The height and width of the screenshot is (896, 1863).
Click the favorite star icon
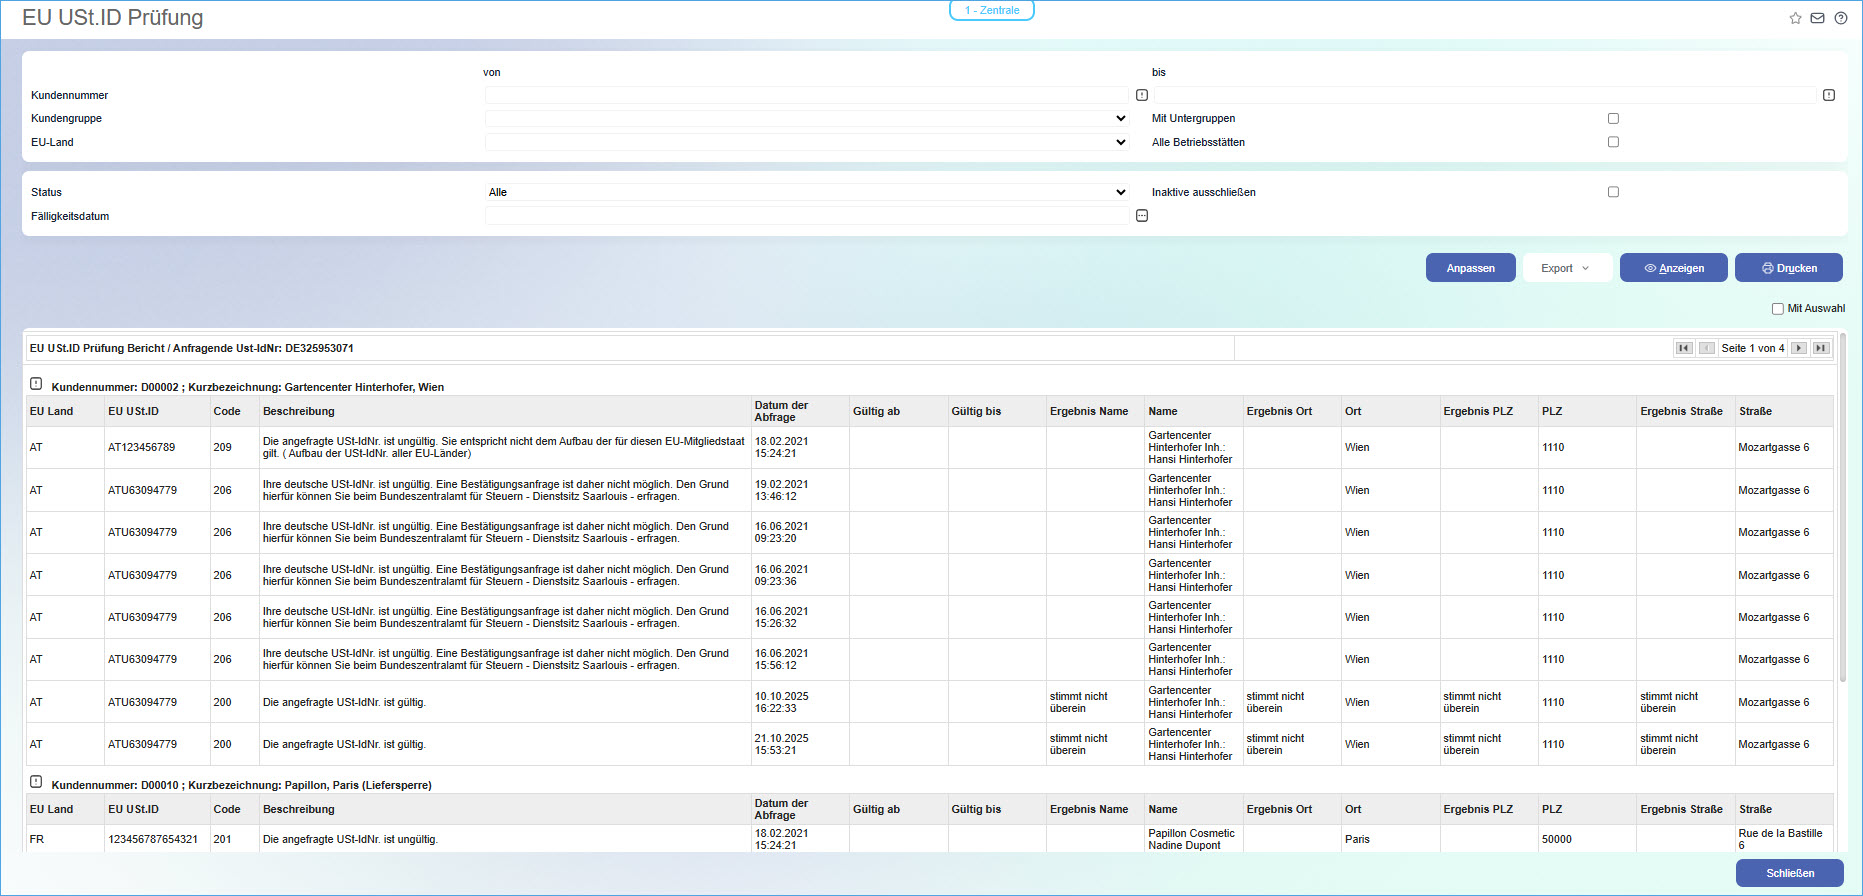1795,18
